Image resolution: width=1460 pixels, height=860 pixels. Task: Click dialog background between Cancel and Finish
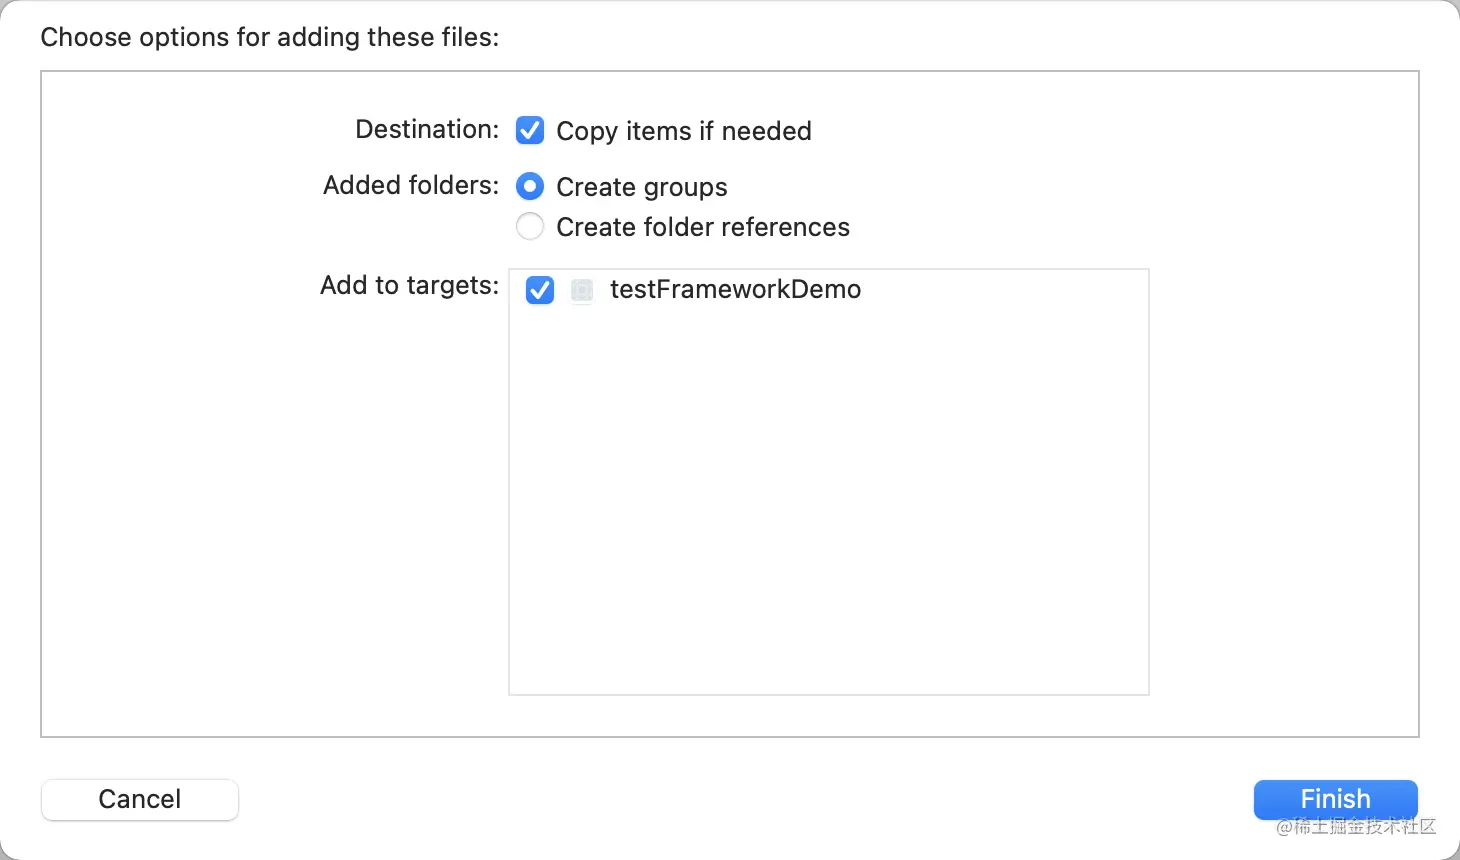click(740, 799)
